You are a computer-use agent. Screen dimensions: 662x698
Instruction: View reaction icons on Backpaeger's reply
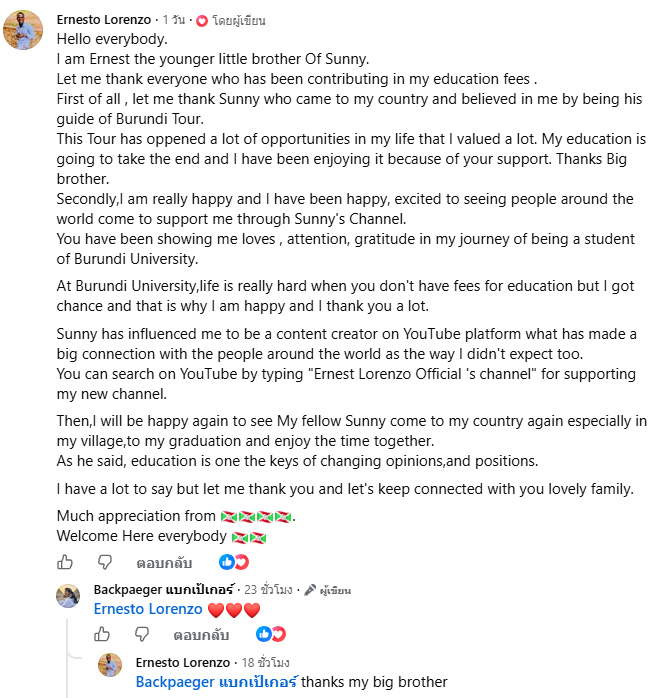[x=271, y=634]
